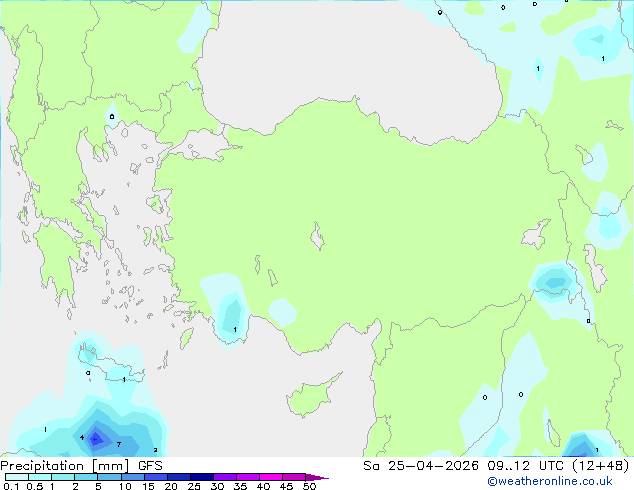The height and width of the screenshot is (490, 634).
Task: Click legend scale label "20"
Action: (x=171, y=486)
